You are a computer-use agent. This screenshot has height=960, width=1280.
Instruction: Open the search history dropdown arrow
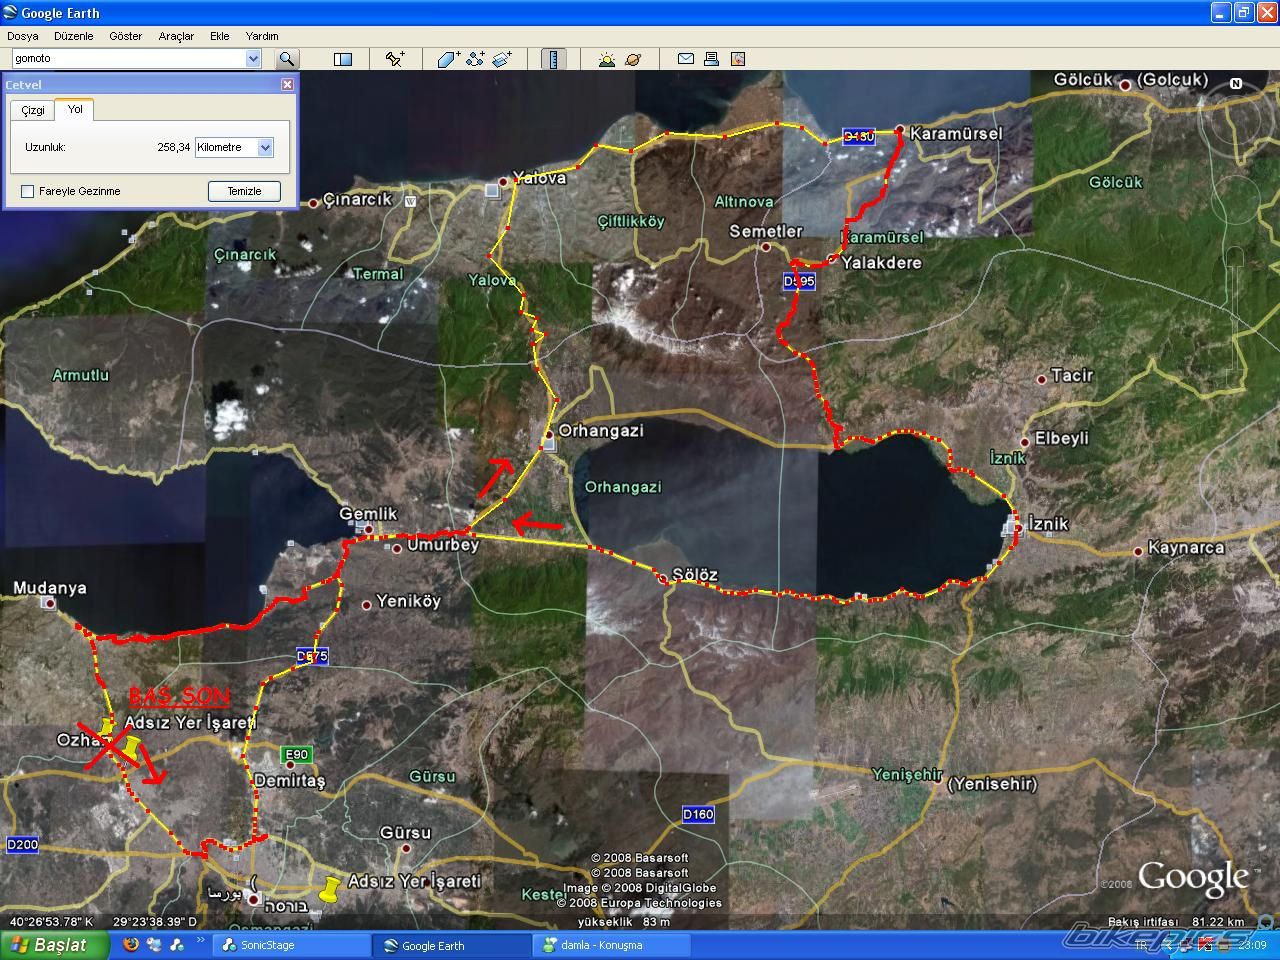tap(253, 59)
